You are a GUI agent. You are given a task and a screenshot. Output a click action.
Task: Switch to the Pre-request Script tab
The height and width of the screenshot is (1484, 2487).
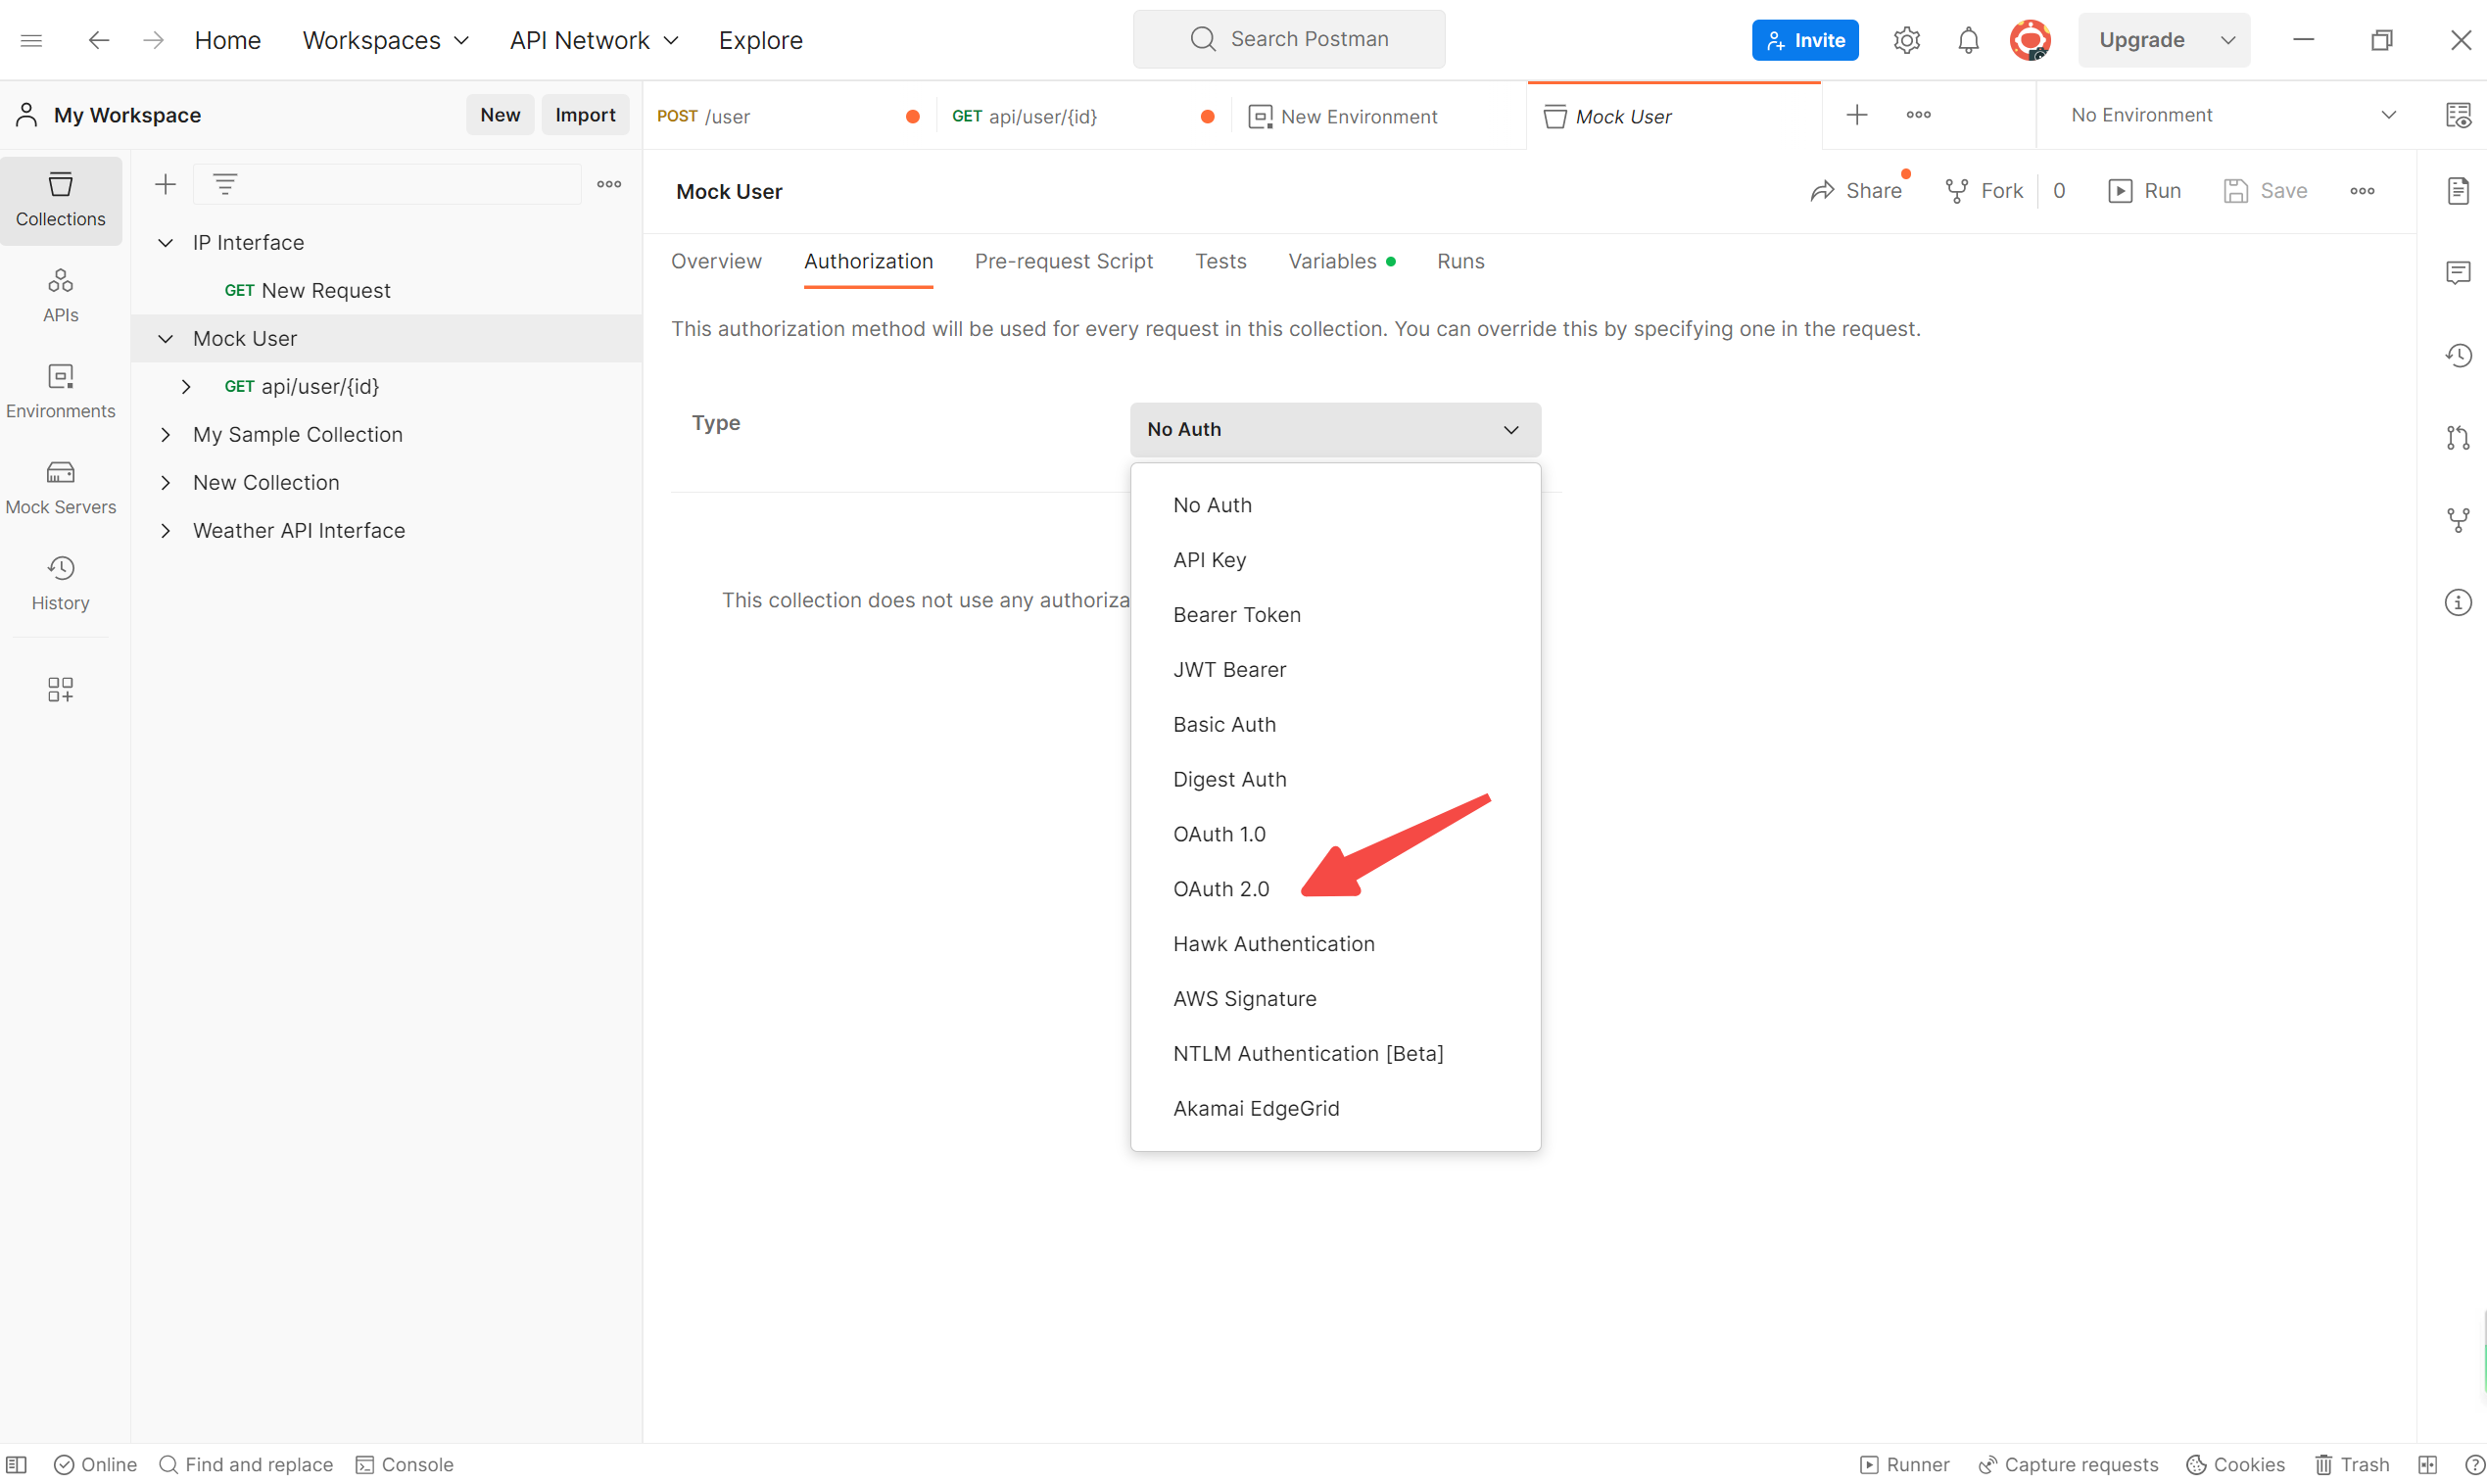1064,262
